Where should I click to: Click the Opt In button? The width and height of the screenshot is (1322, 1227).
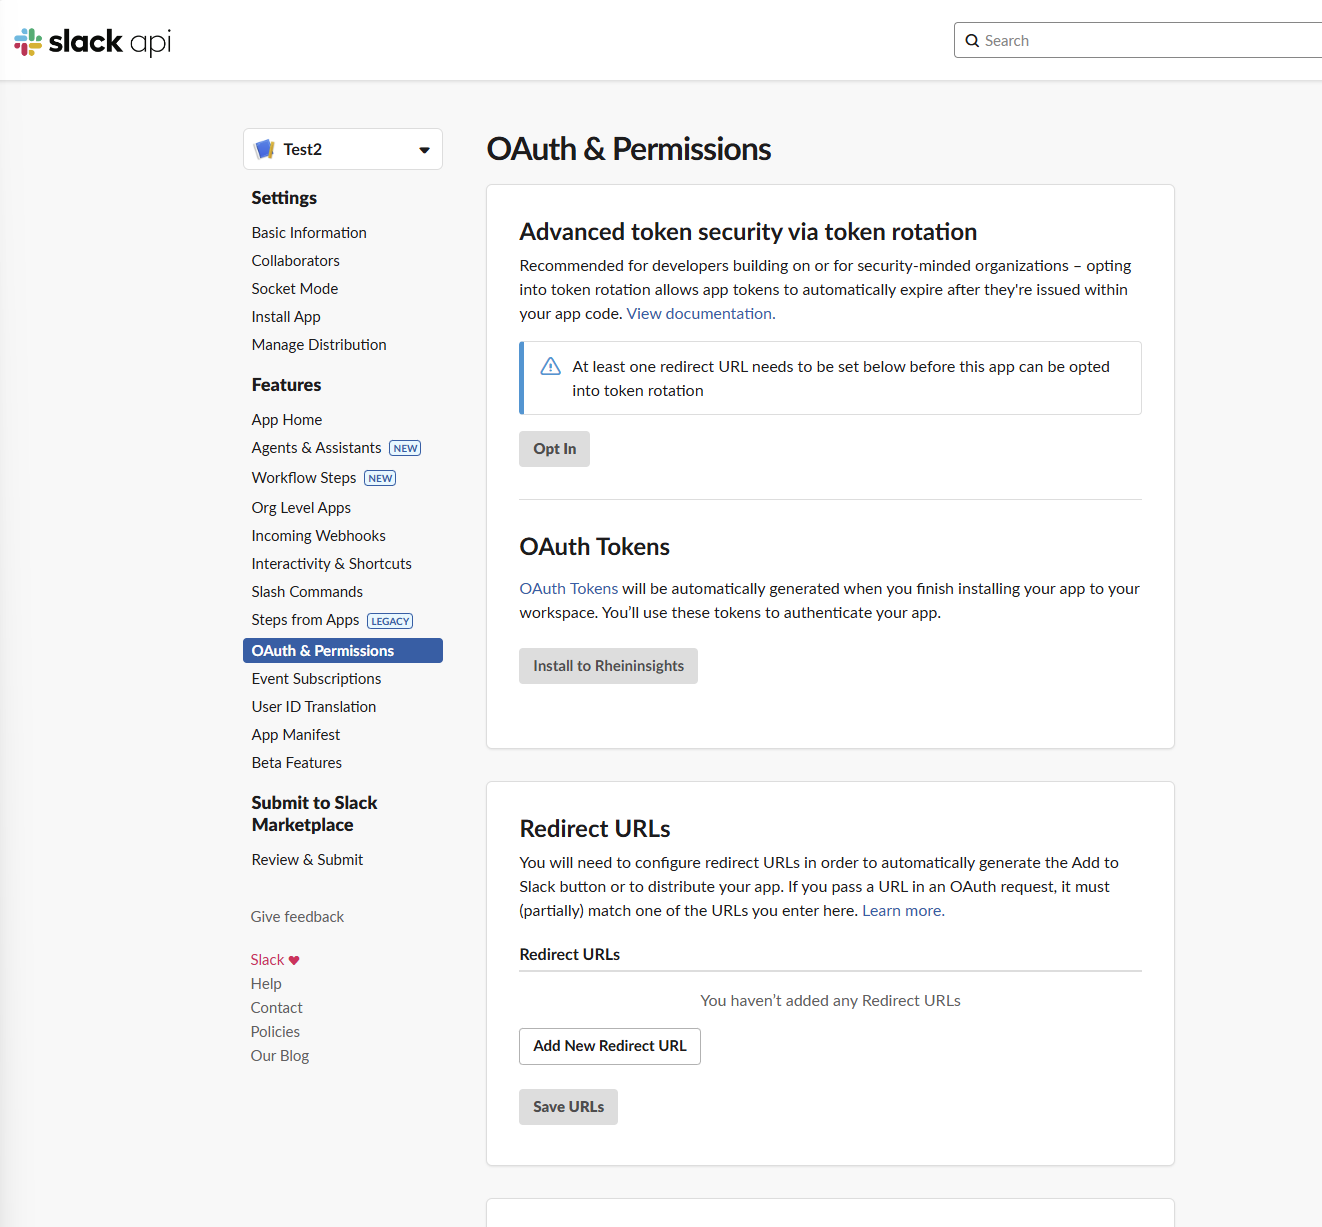pyautogui.click(x=555, y=449)
